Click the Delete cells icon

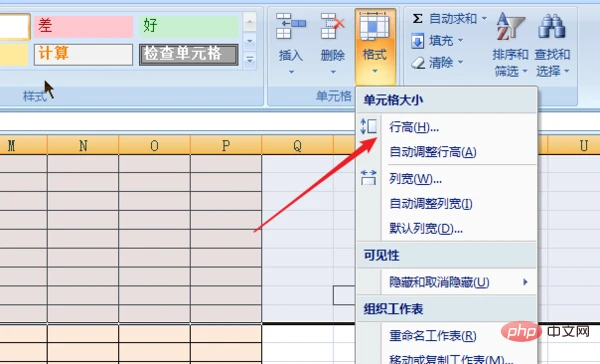(333, 26)
